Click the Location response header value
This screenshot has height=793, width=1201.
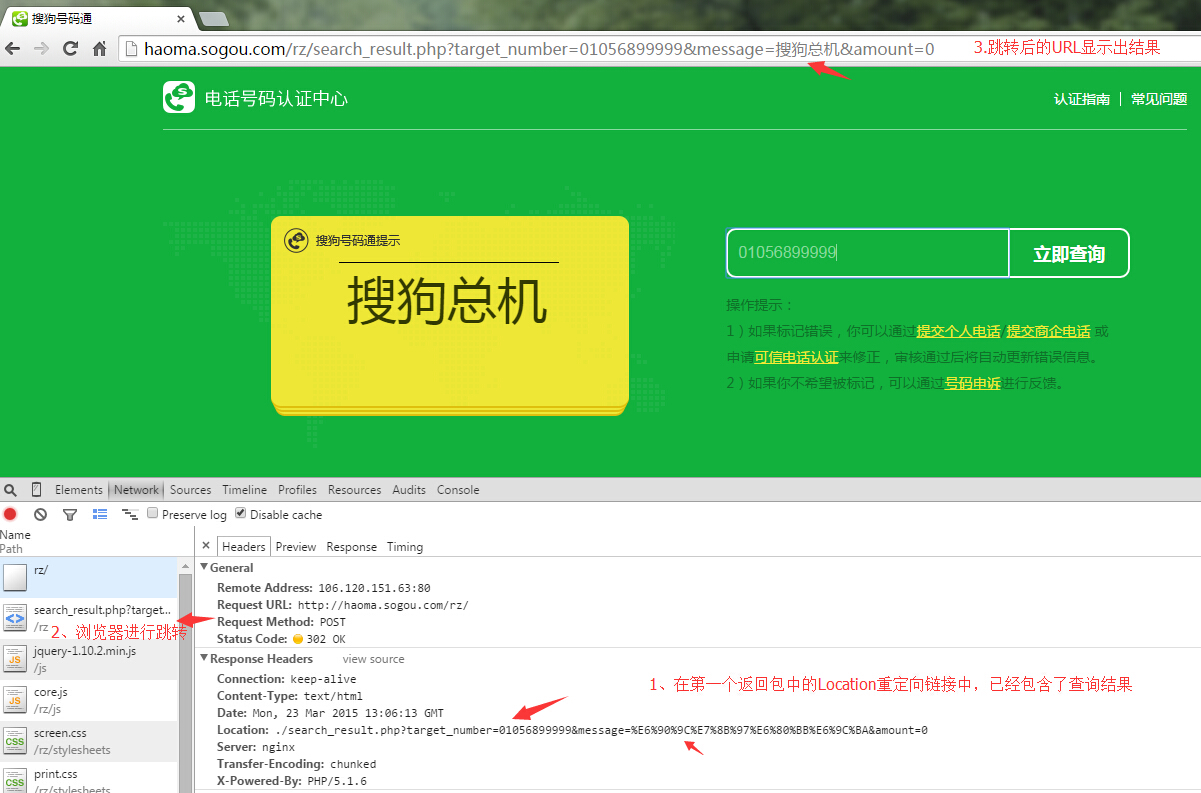click(x=601, y=730)
